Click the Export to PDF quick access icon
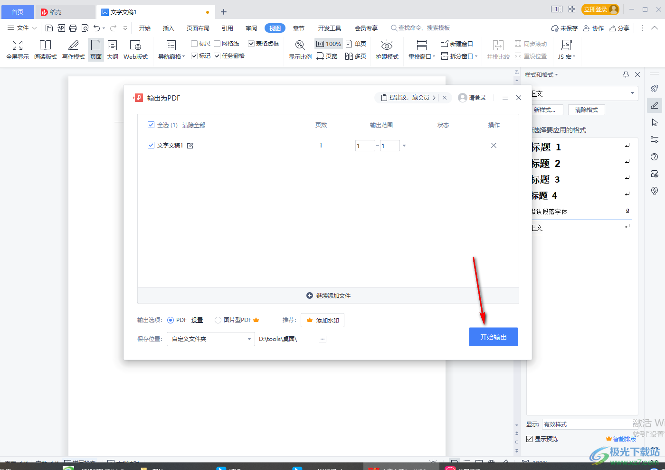The height and width of the screenshot is (470, 665). coord(61,28)
